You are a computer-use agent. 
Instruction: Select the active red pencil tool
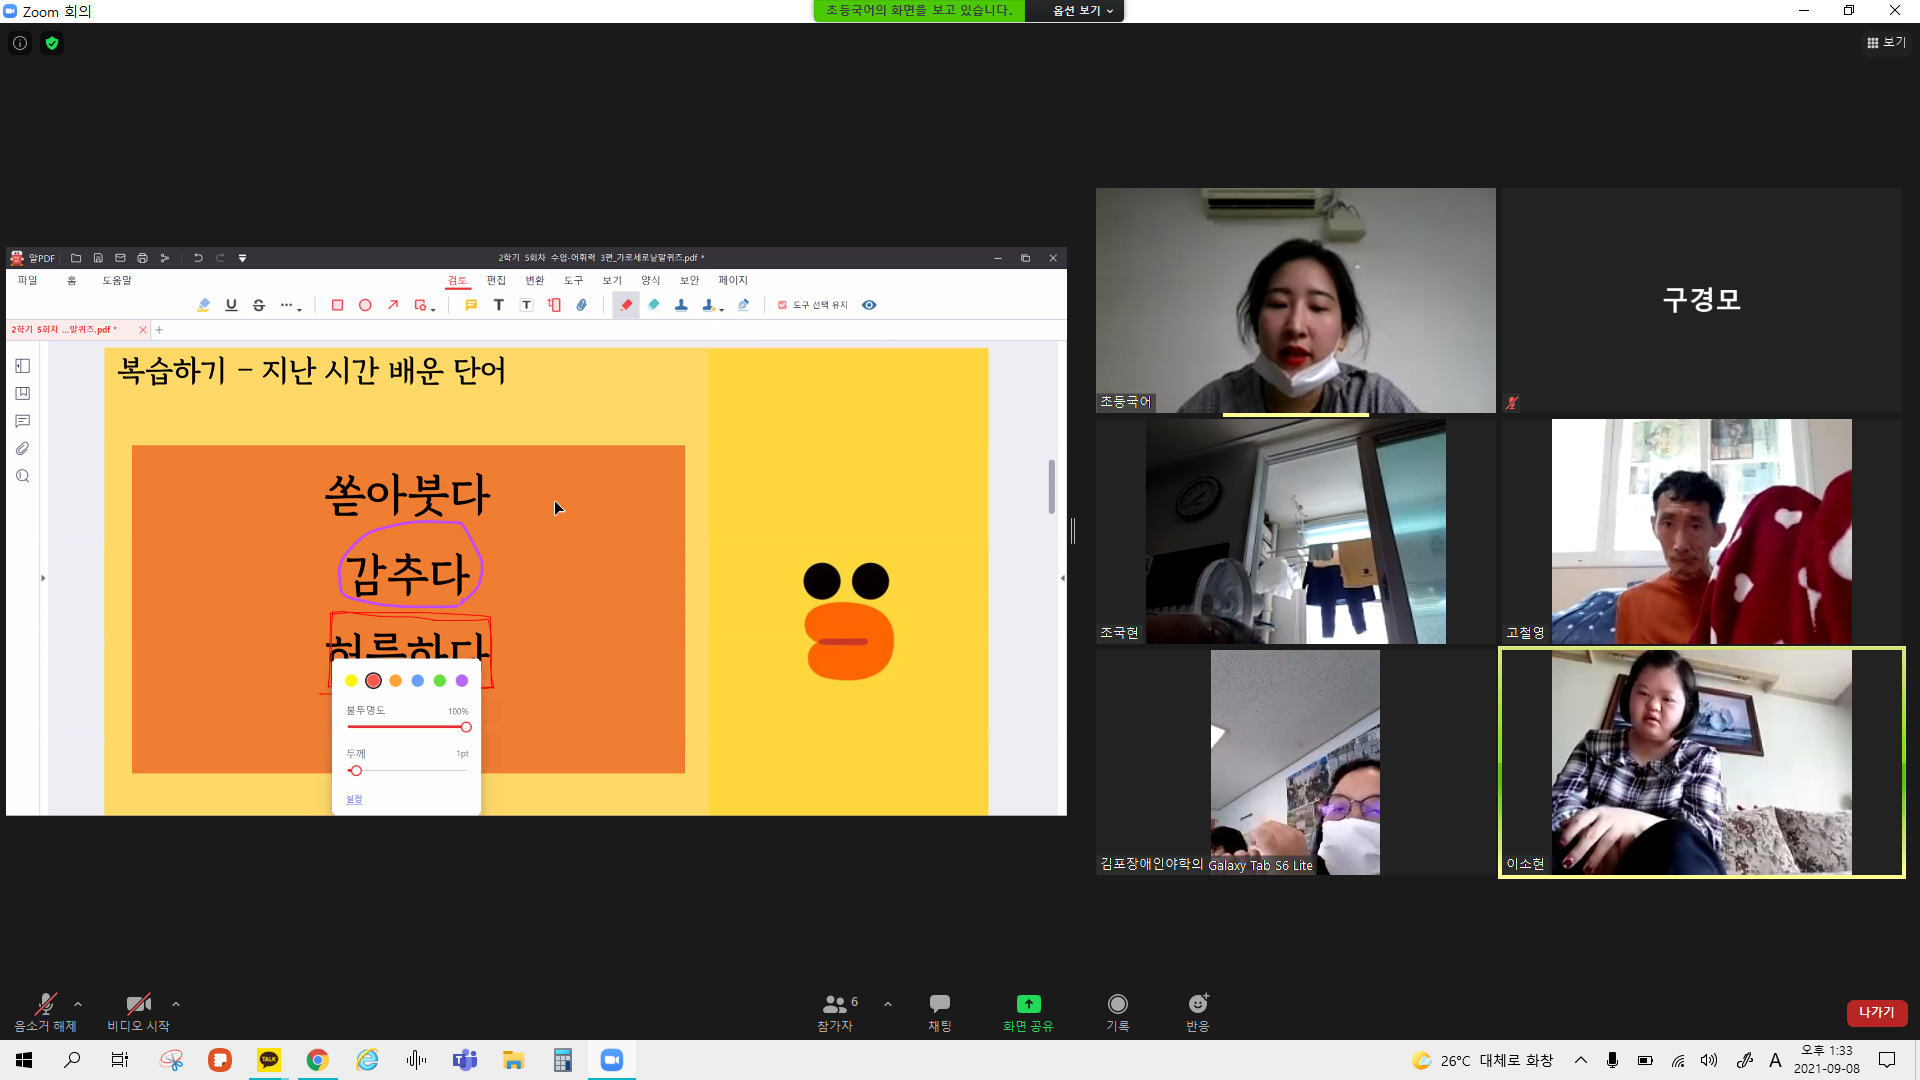(626, 305)
